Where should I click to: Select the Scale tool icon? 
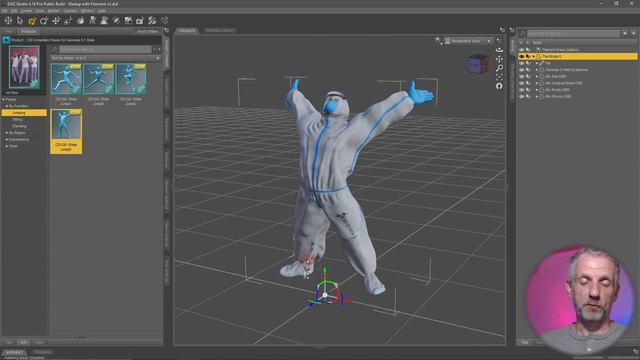tap(68, 20)
